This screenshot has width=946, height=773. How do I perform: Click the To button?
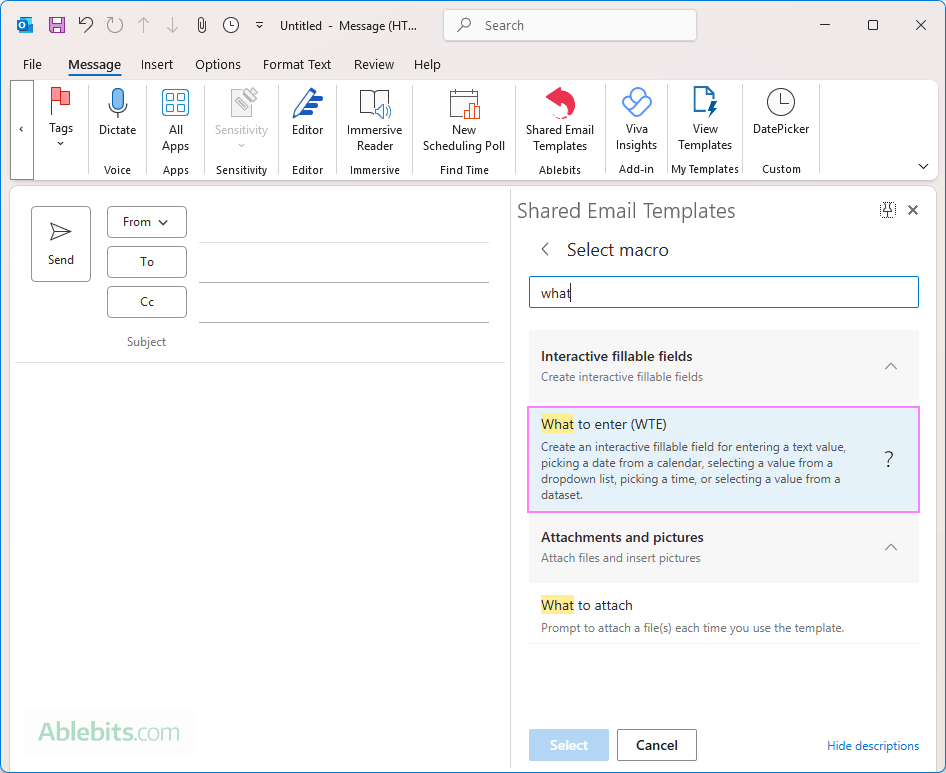[x=147, y=262]
